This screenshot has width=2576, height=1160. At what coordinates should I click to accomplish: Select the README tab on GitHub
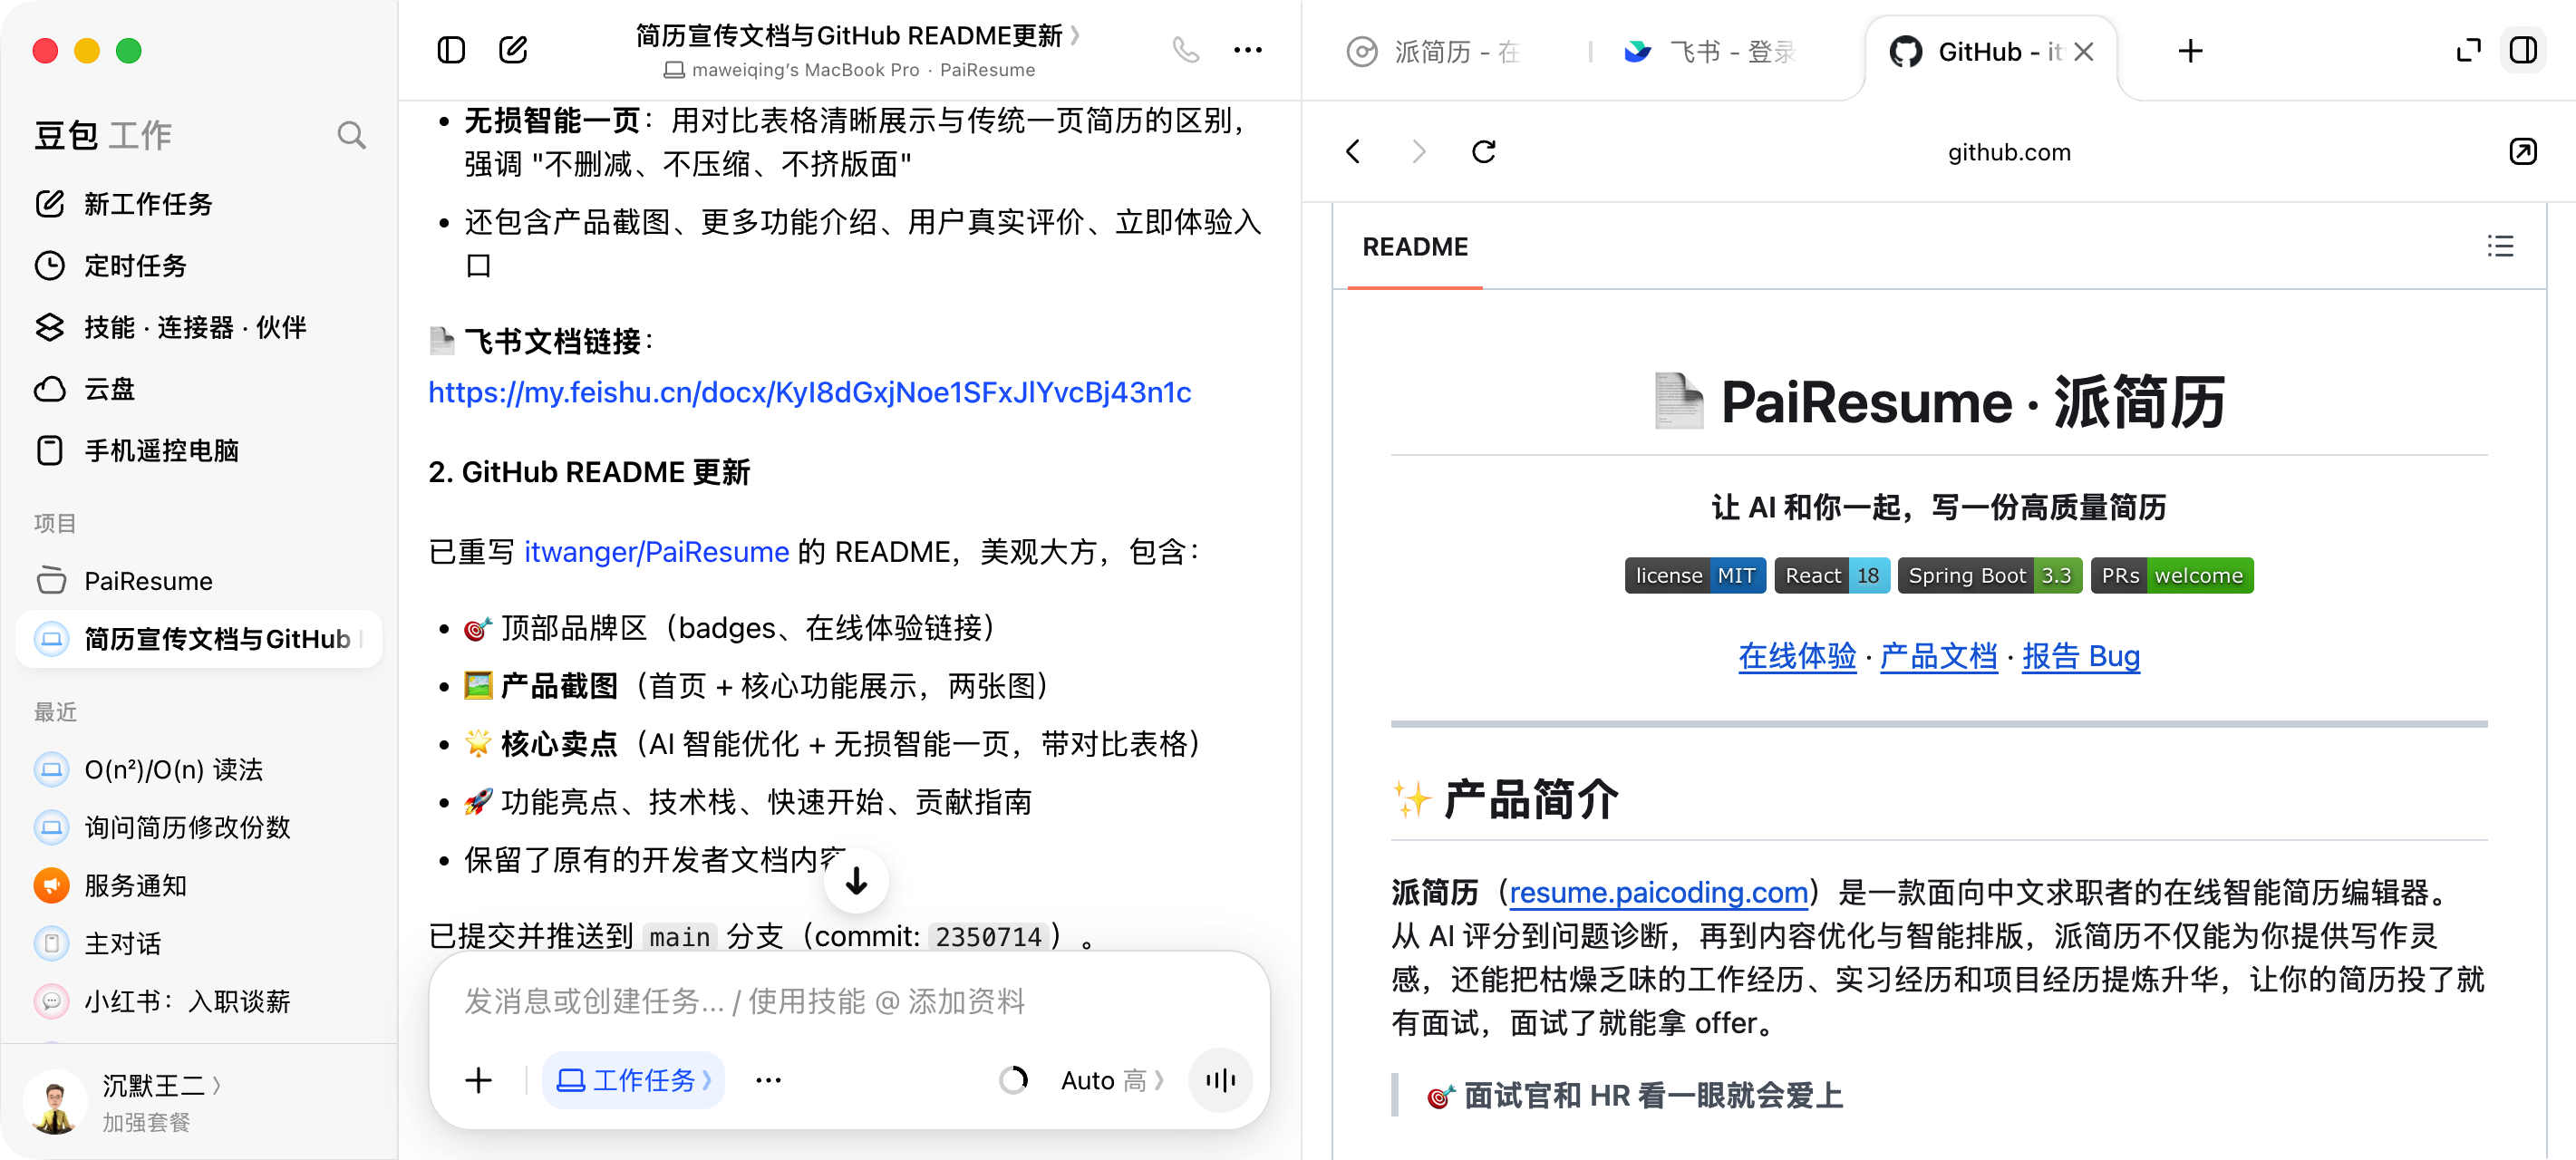click(x=1414, y=247)
